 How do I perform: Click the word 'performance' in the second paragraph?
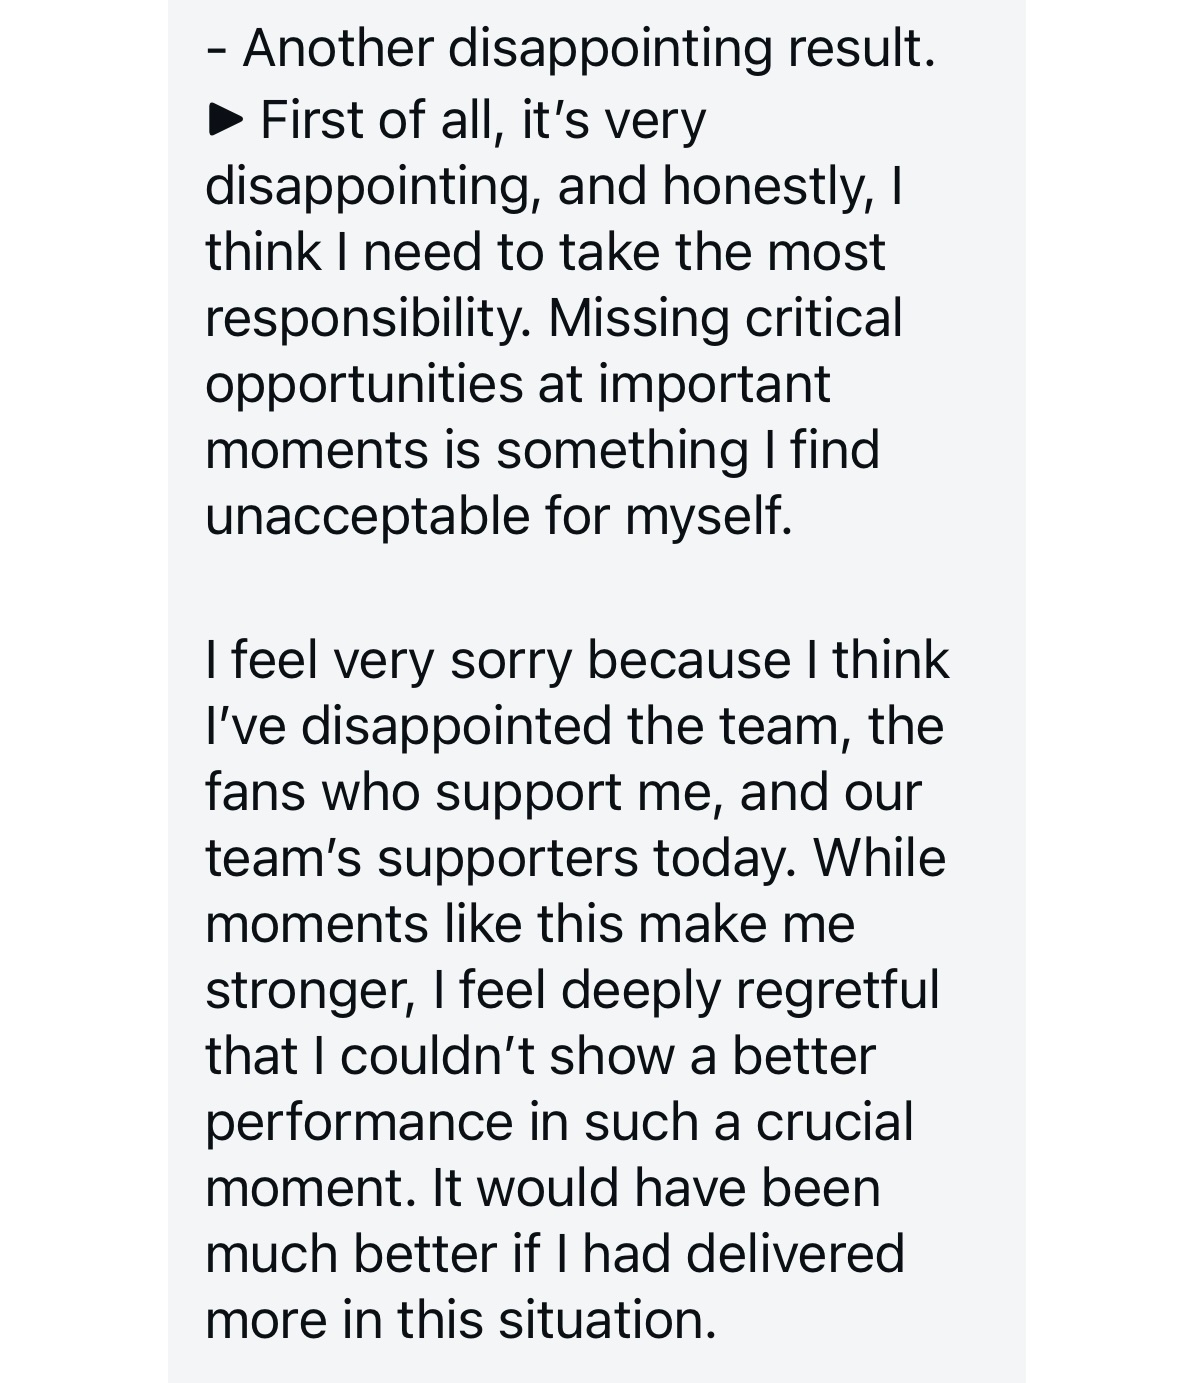[359, 1122]
